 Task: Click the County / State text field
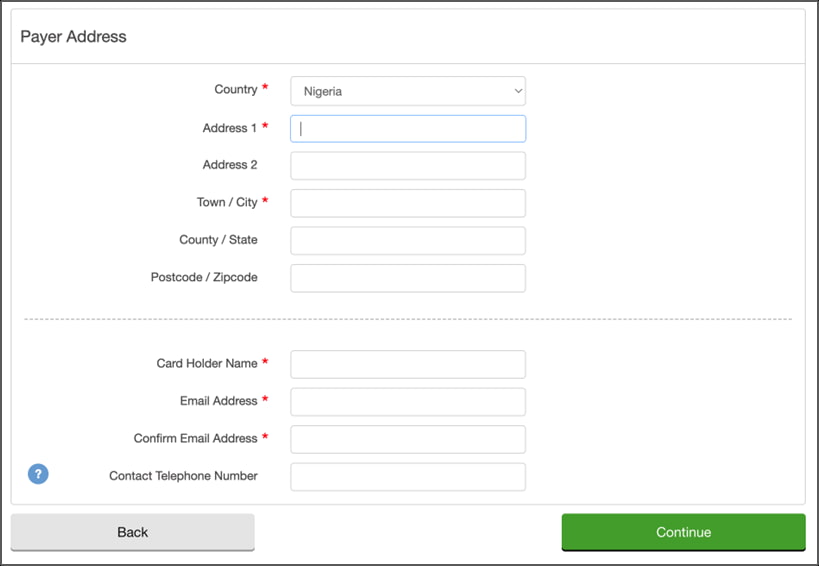(407, 240)
